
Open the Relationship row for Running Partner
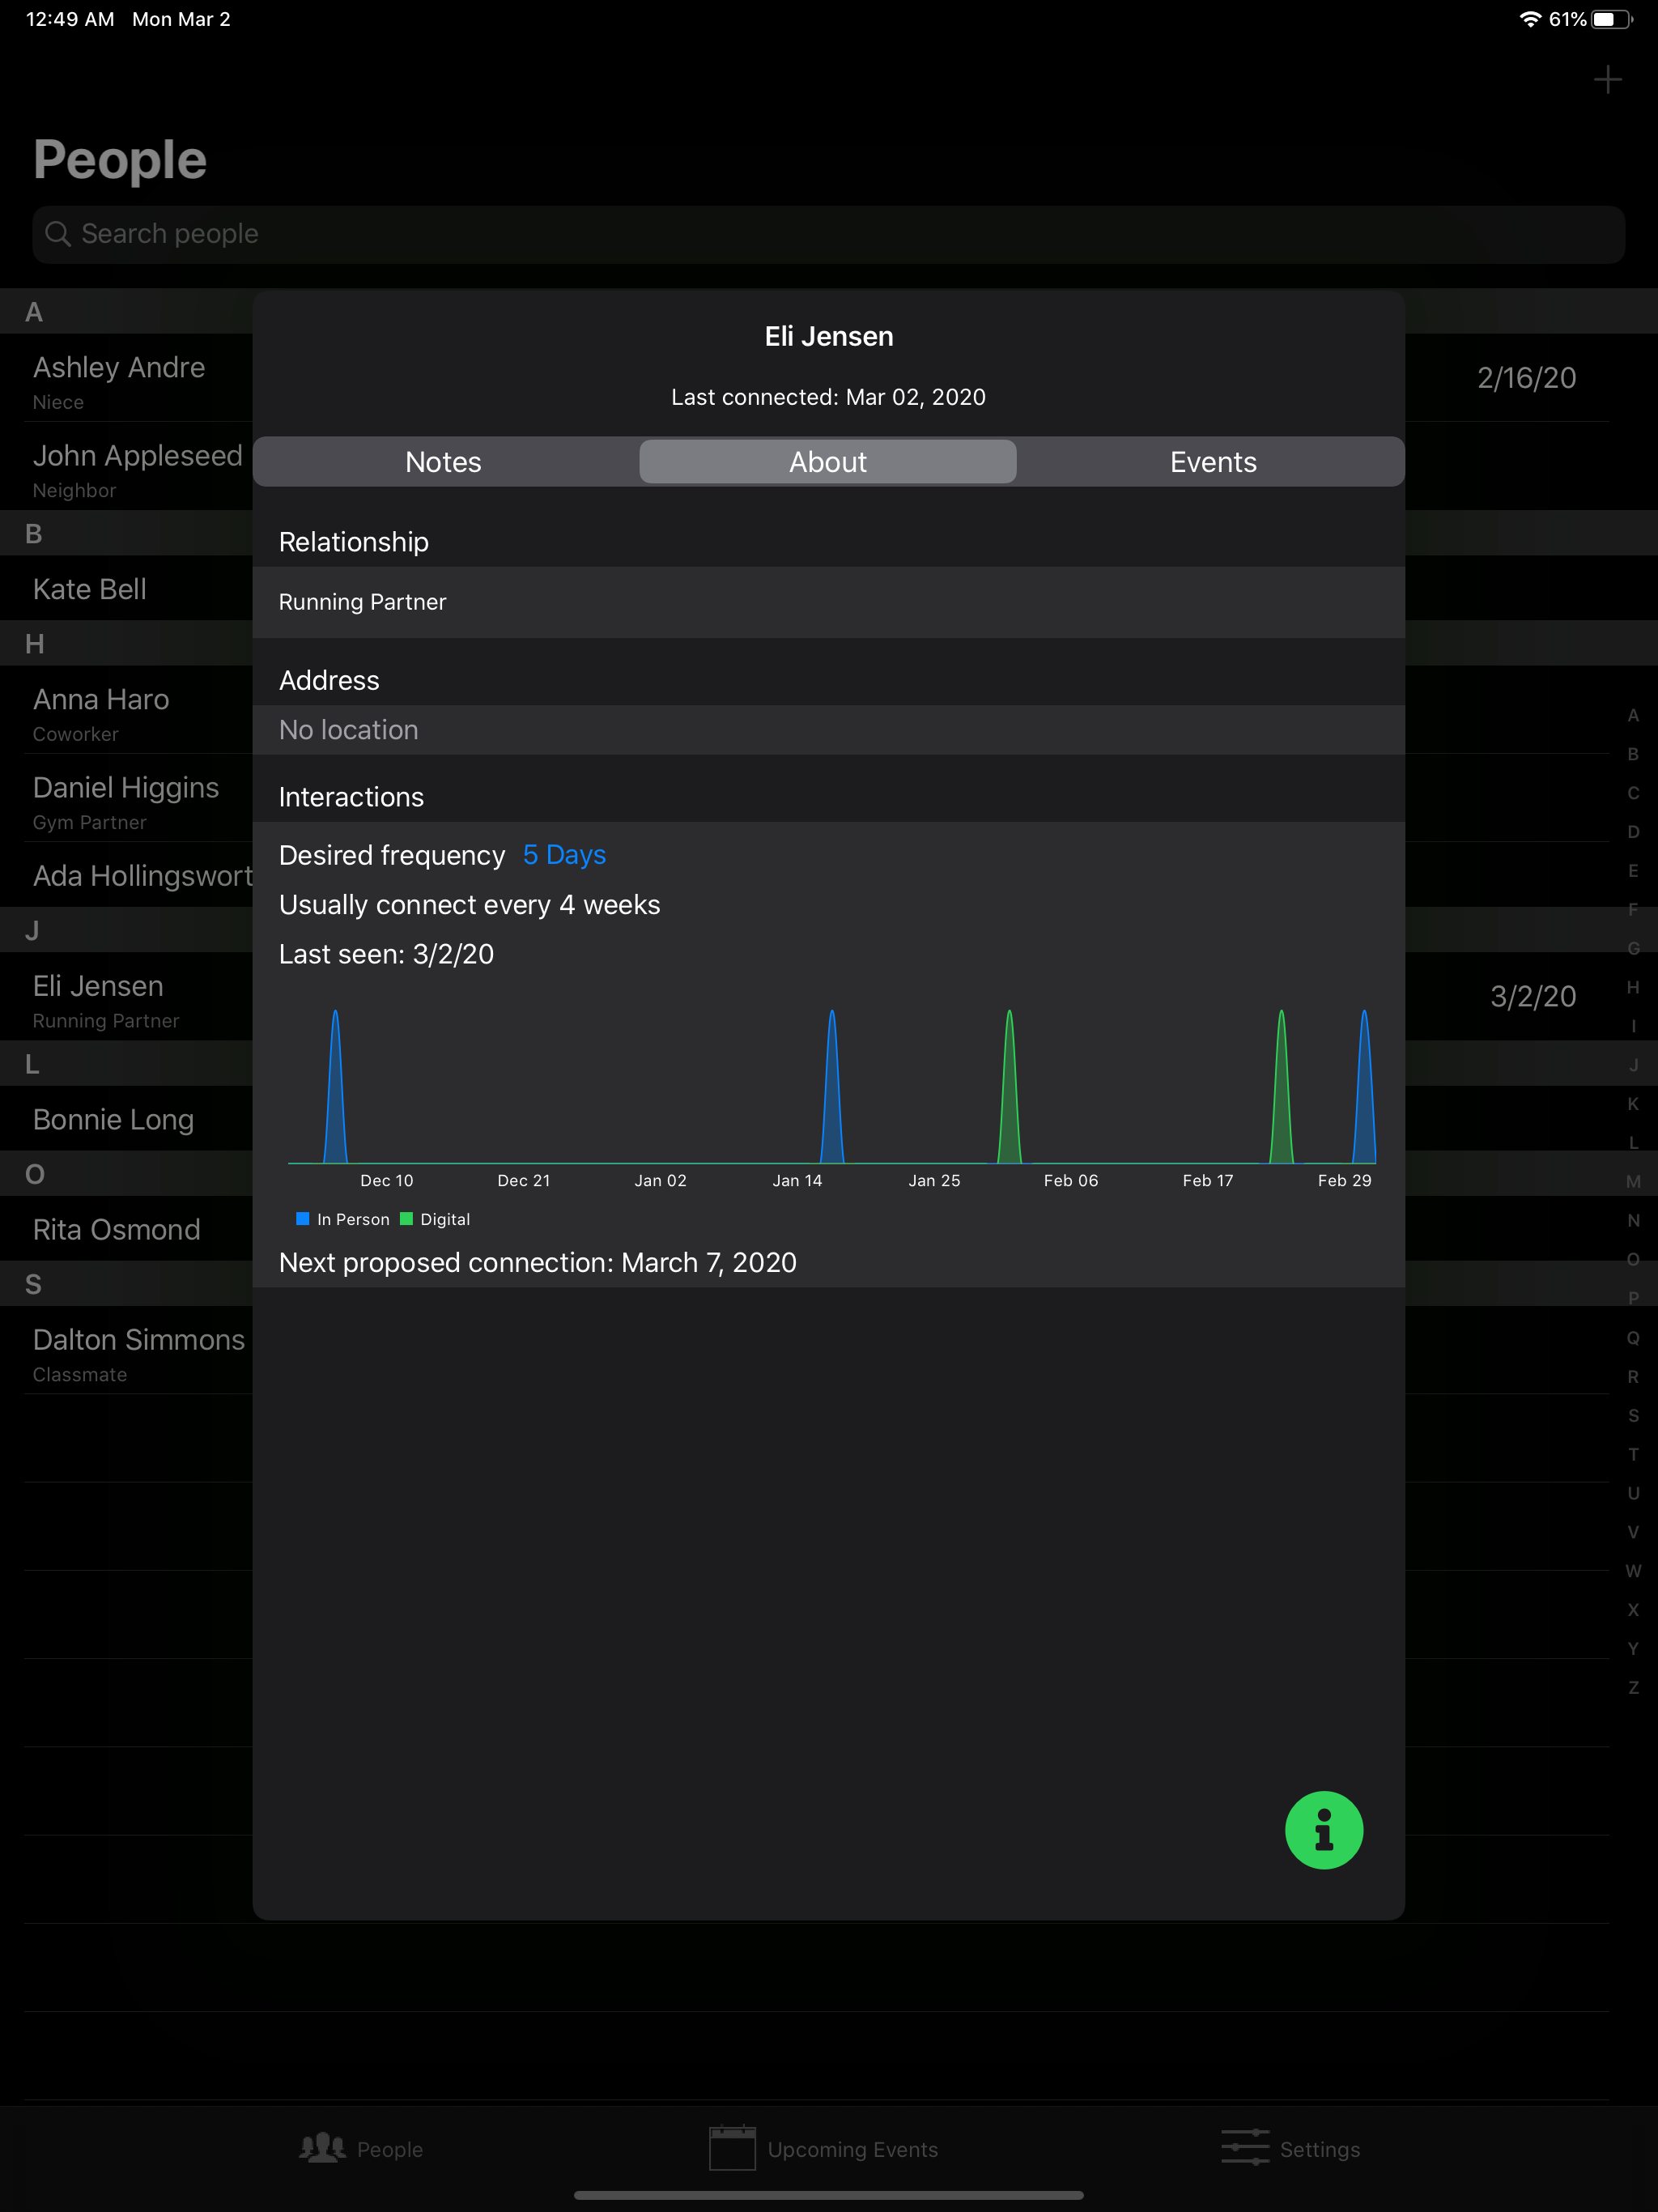[828, 602]
